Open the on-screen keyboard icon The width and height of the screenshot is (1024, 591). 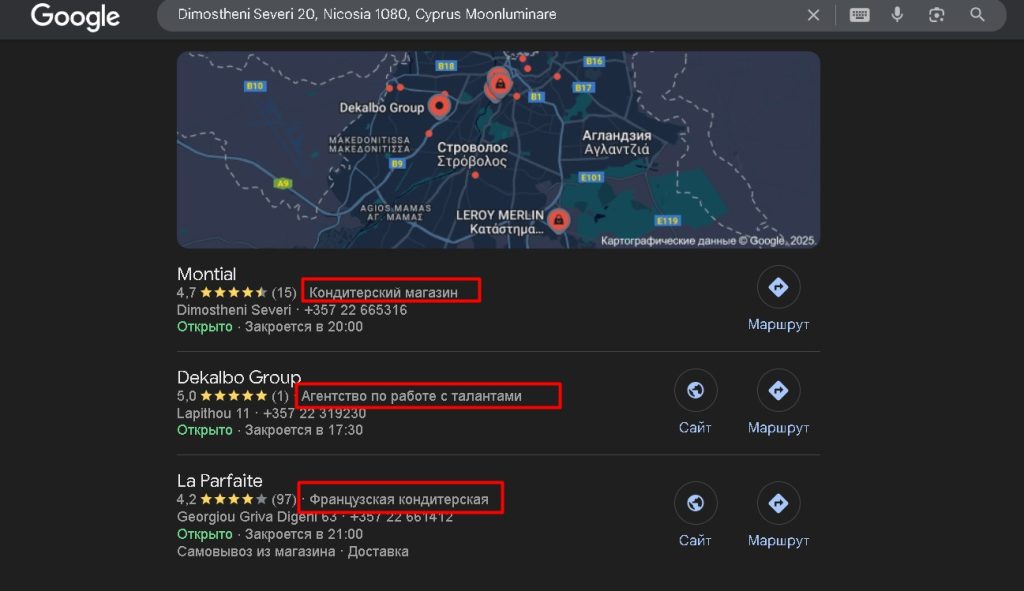858,15
